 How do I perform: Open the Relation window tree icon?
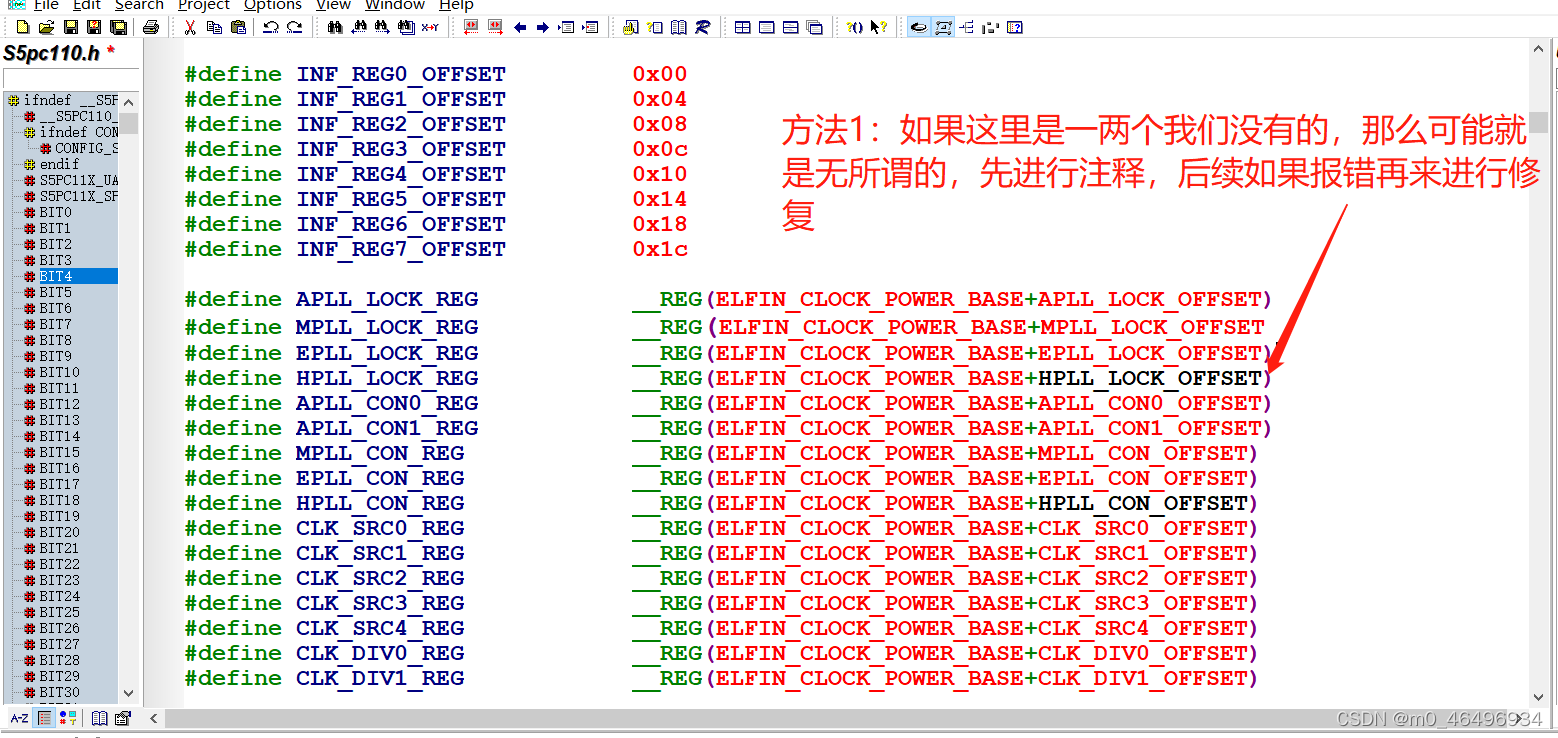pos(966,27)
